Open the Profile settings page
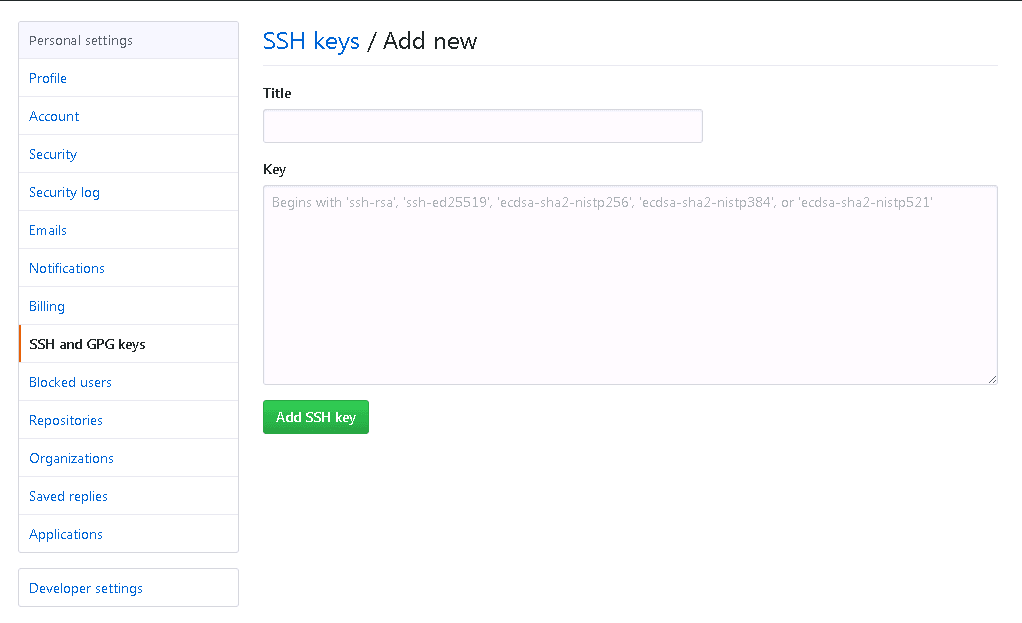The width and height of the screenshot is (1022, 623). [47, 78]
